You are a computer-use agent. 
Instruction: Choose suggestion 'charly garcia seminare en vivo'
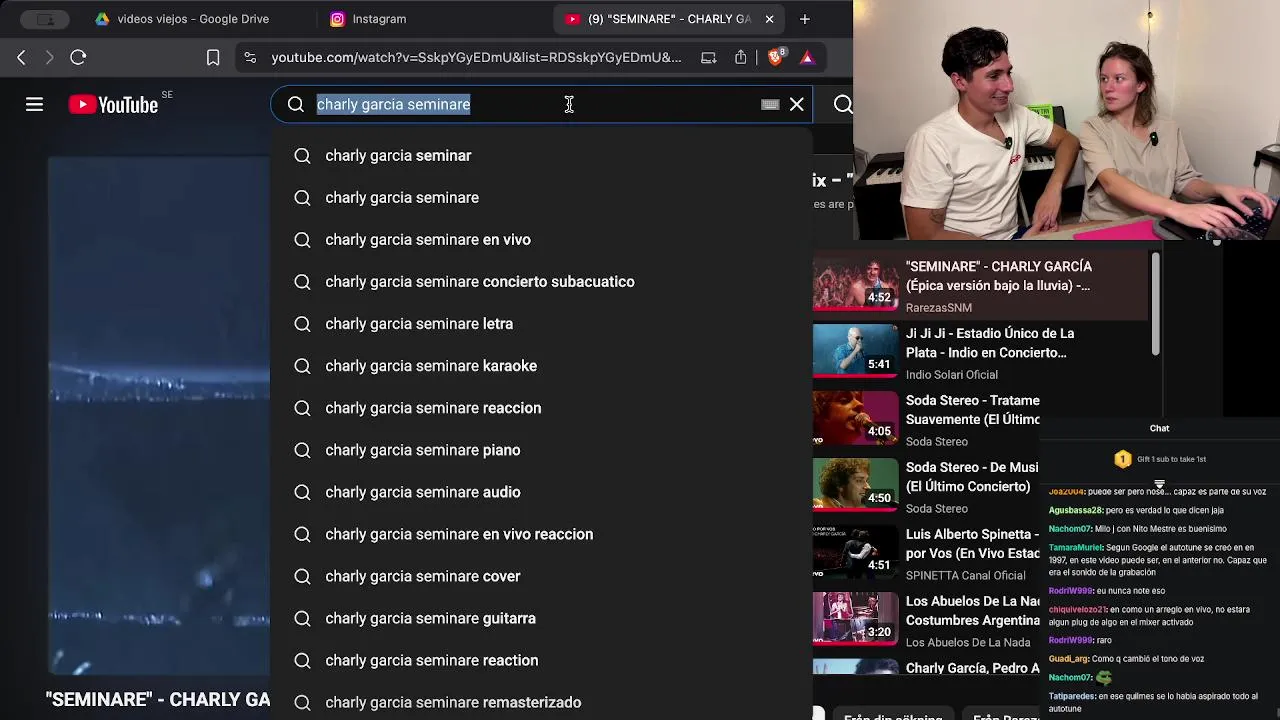pyautogui.click(x=541, y=240)
